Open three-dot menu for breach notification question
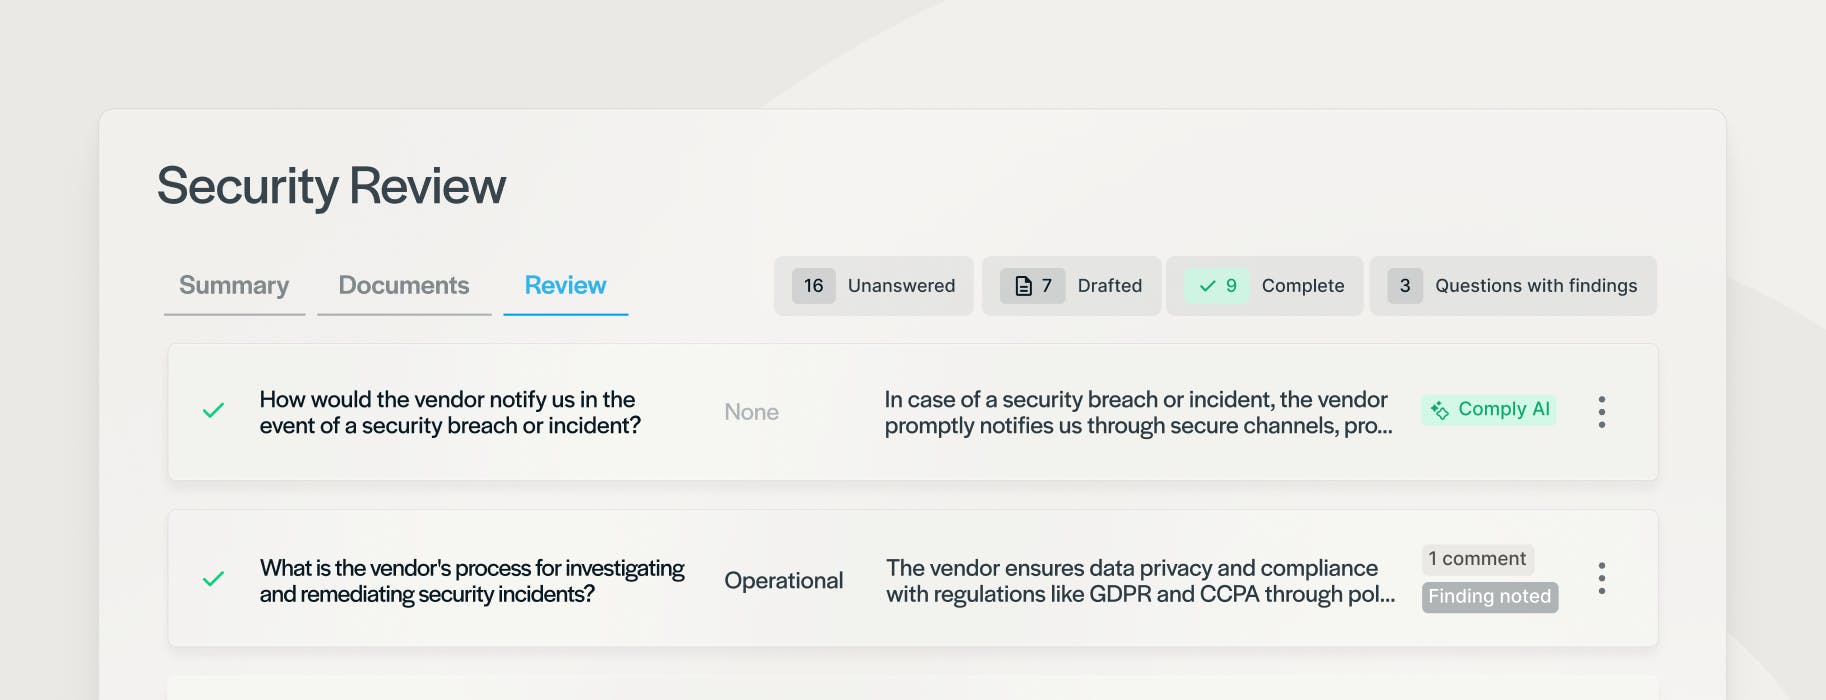1826x700 pixels. pos(1601,412)
